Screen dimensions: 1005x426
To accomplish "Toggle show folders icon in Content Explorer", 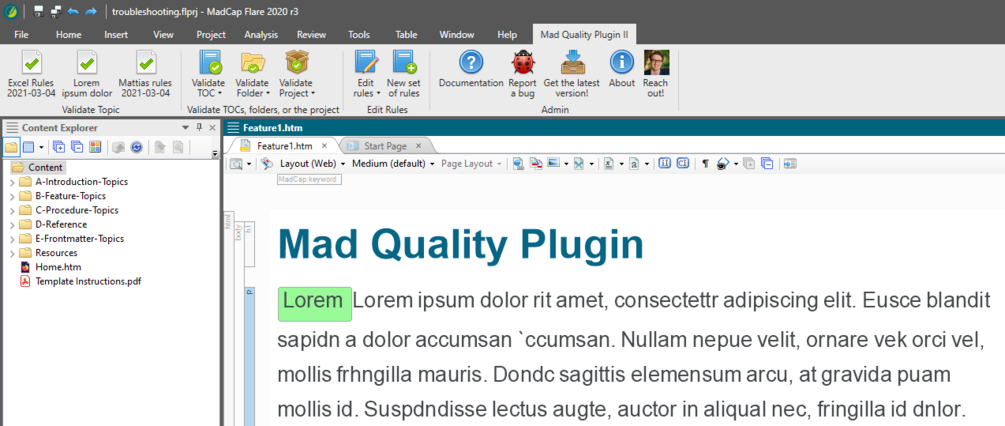I will (11, 147).
